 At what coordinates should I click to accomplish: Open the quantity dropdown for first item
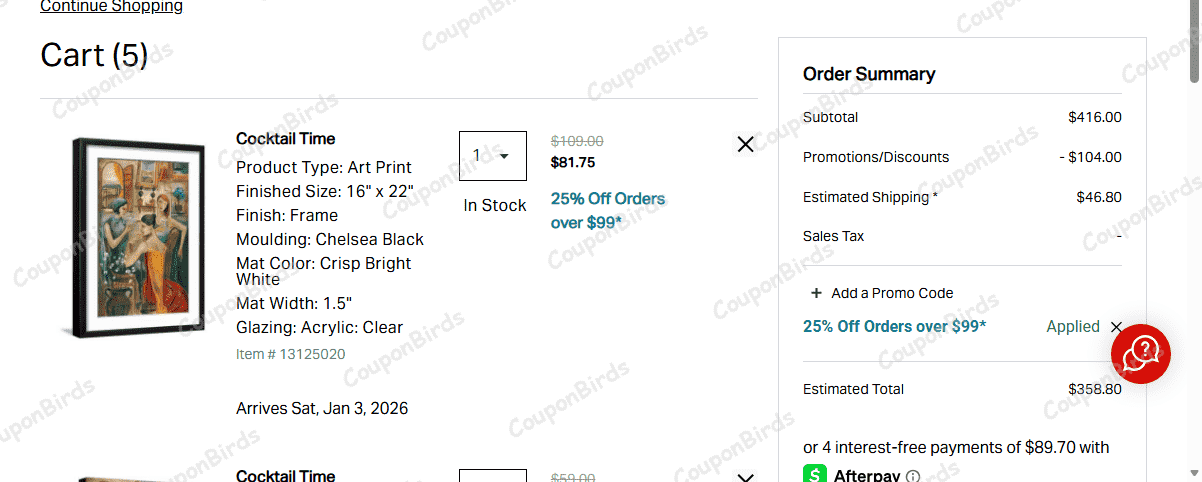[492, 156]
